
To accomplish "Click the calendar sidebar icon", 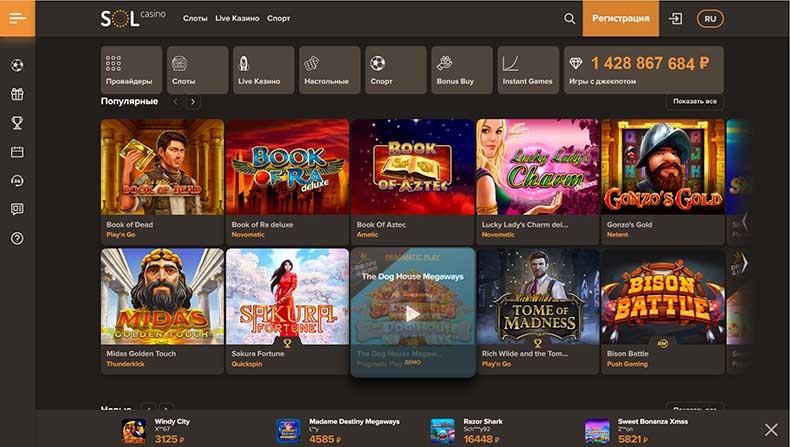I will pos(17,152).
